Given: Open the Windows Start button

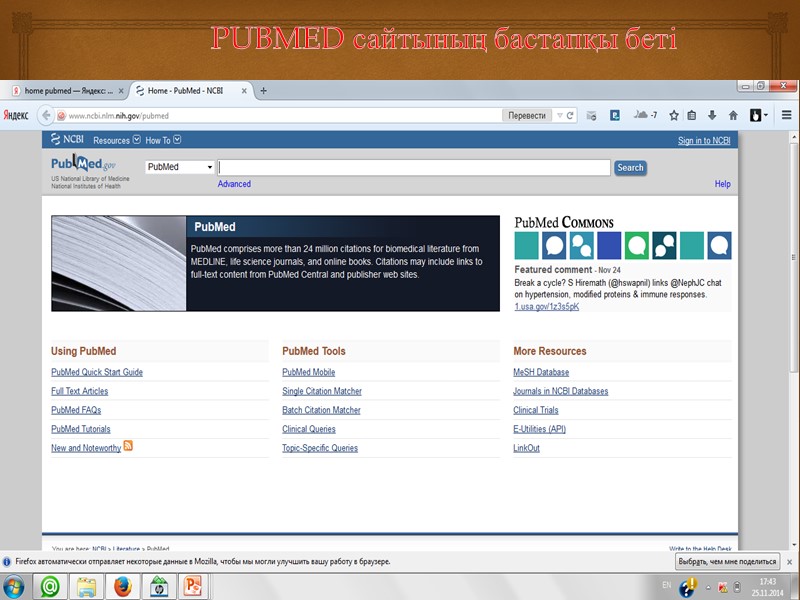Looking at the screenshot, I should pyautogui.click(x=14, y=587).
